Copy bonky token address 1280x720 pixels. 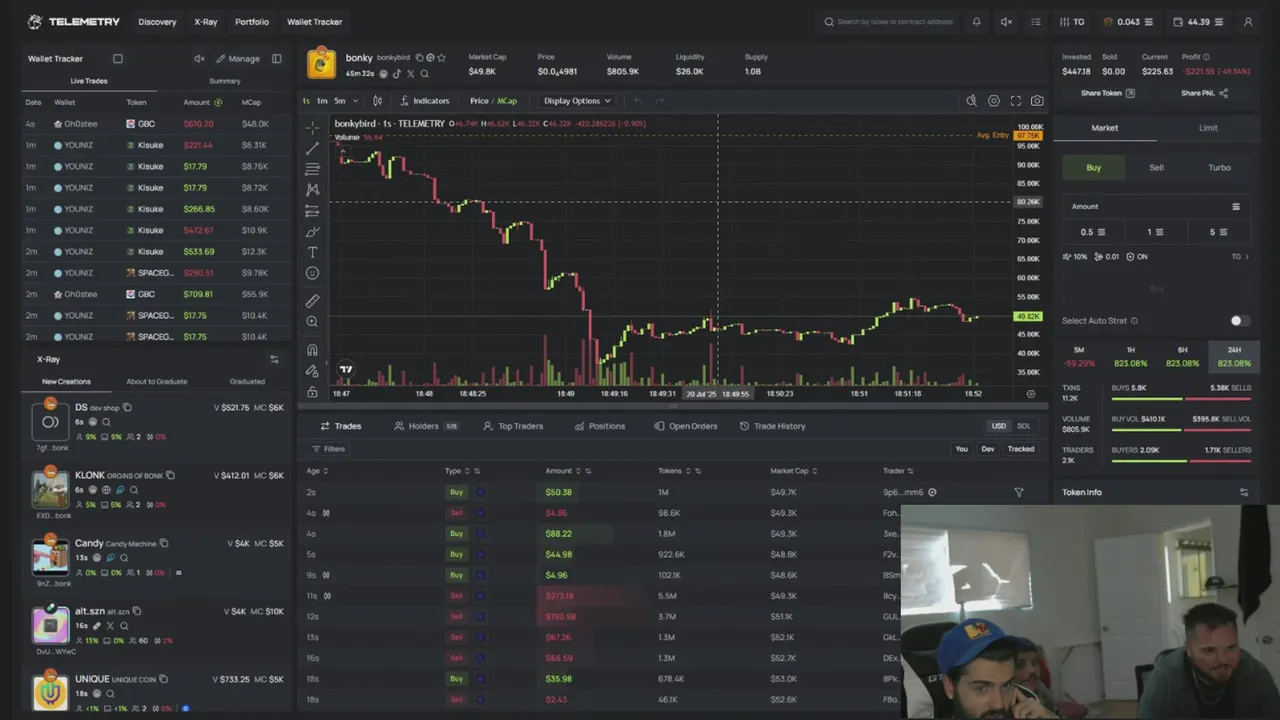(419, 58)
